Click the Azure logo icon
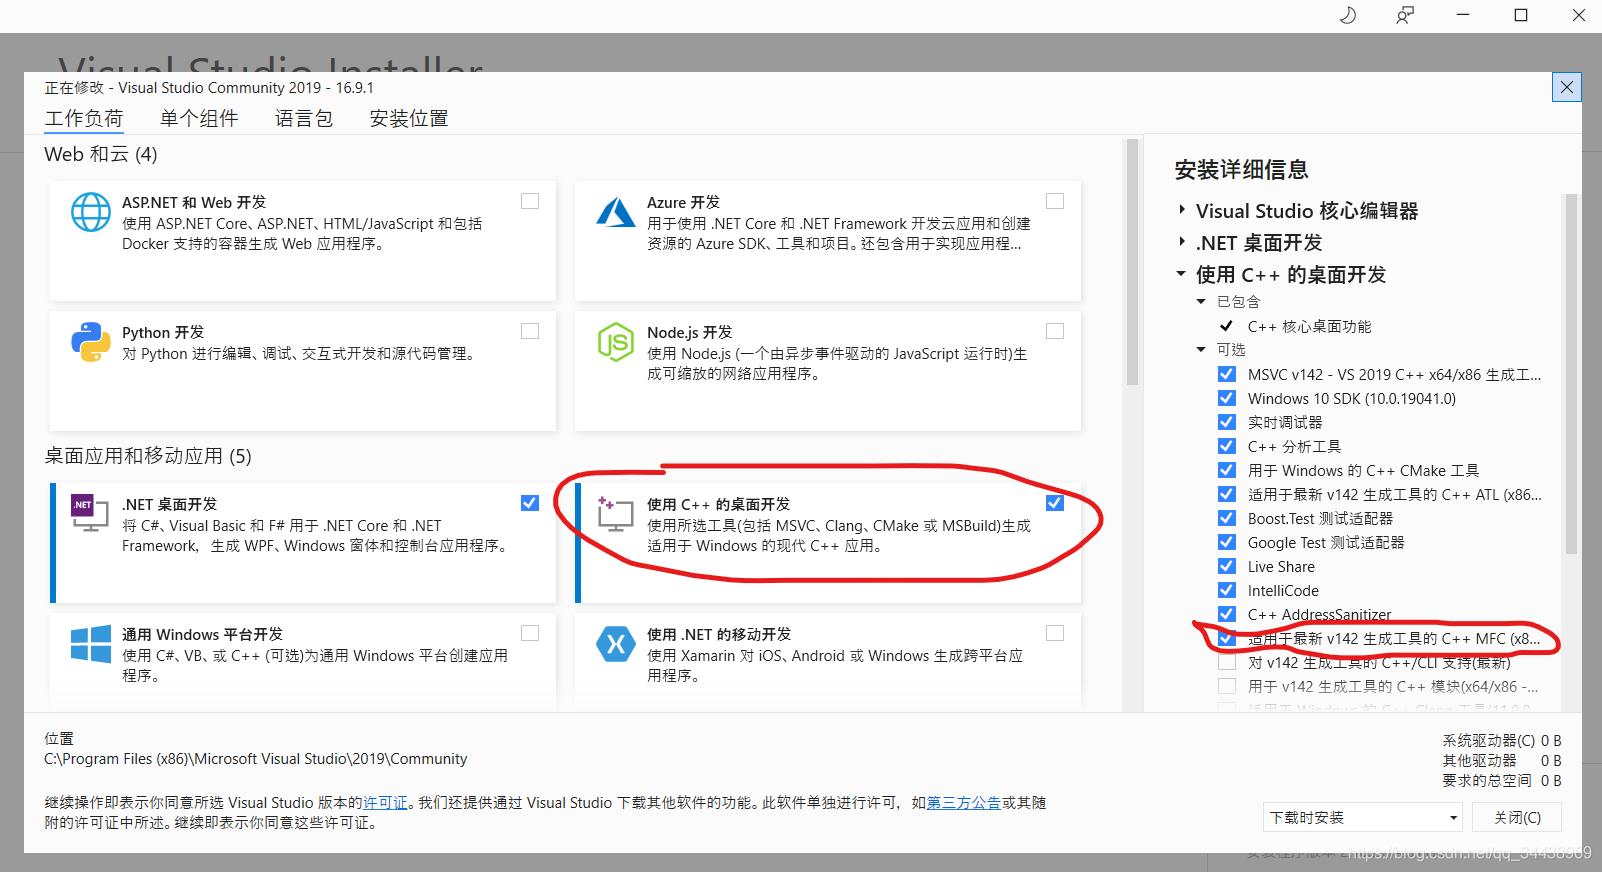1602x872 pixels. pos(616,212)
